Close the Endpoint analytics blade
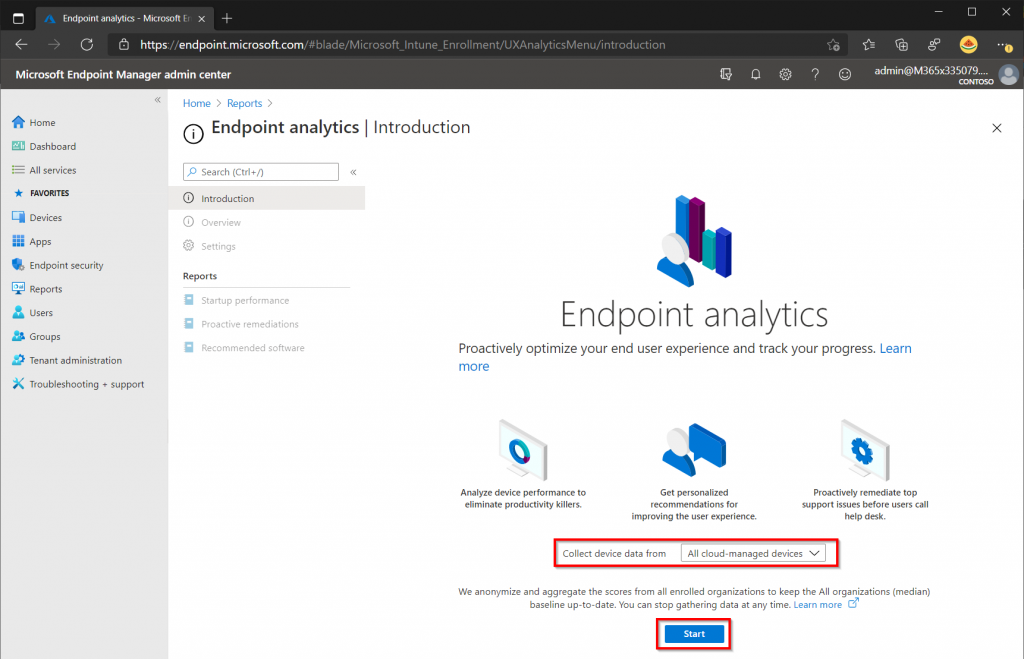This screenshot has height=659, width=1024. click(x=997, y=128)
